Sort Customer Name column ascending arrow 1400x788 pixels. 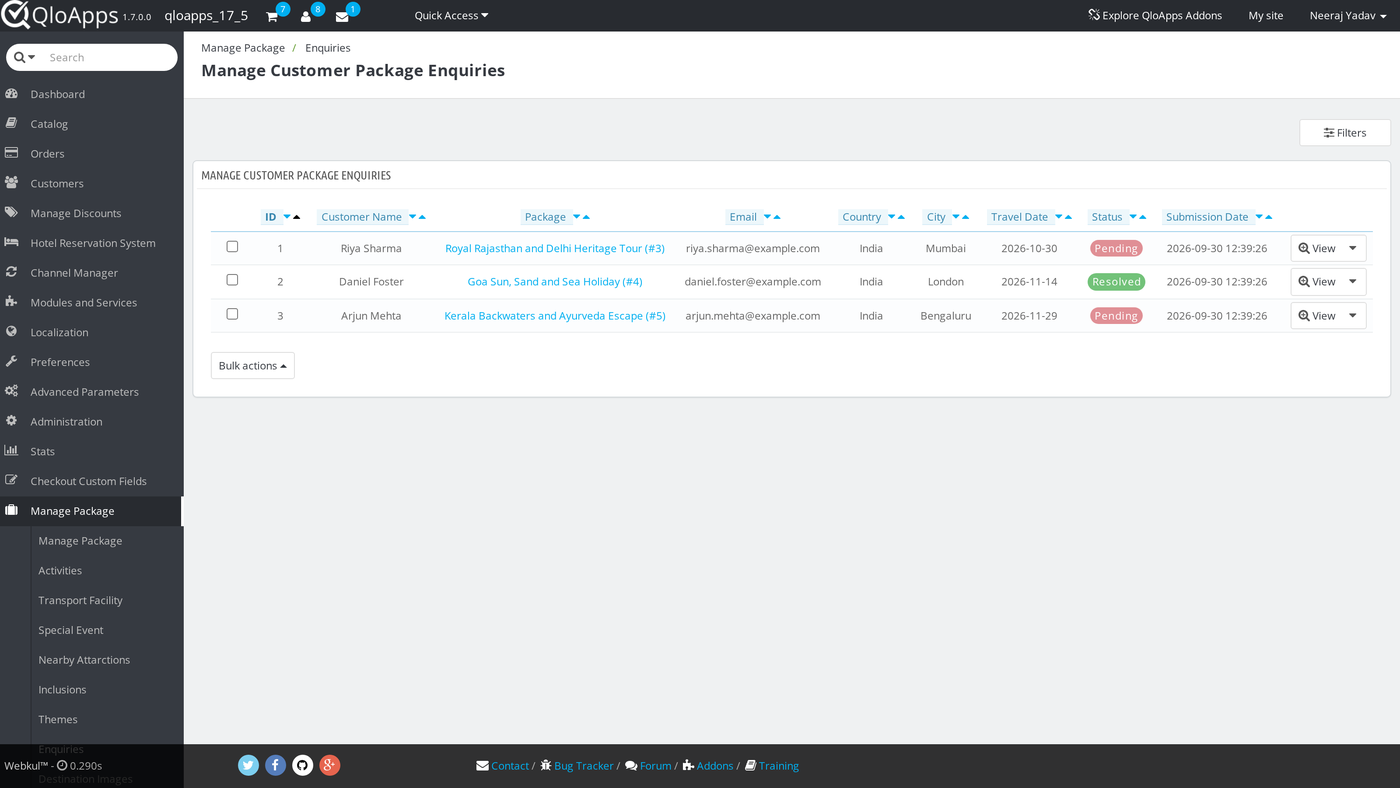(422, 217)
